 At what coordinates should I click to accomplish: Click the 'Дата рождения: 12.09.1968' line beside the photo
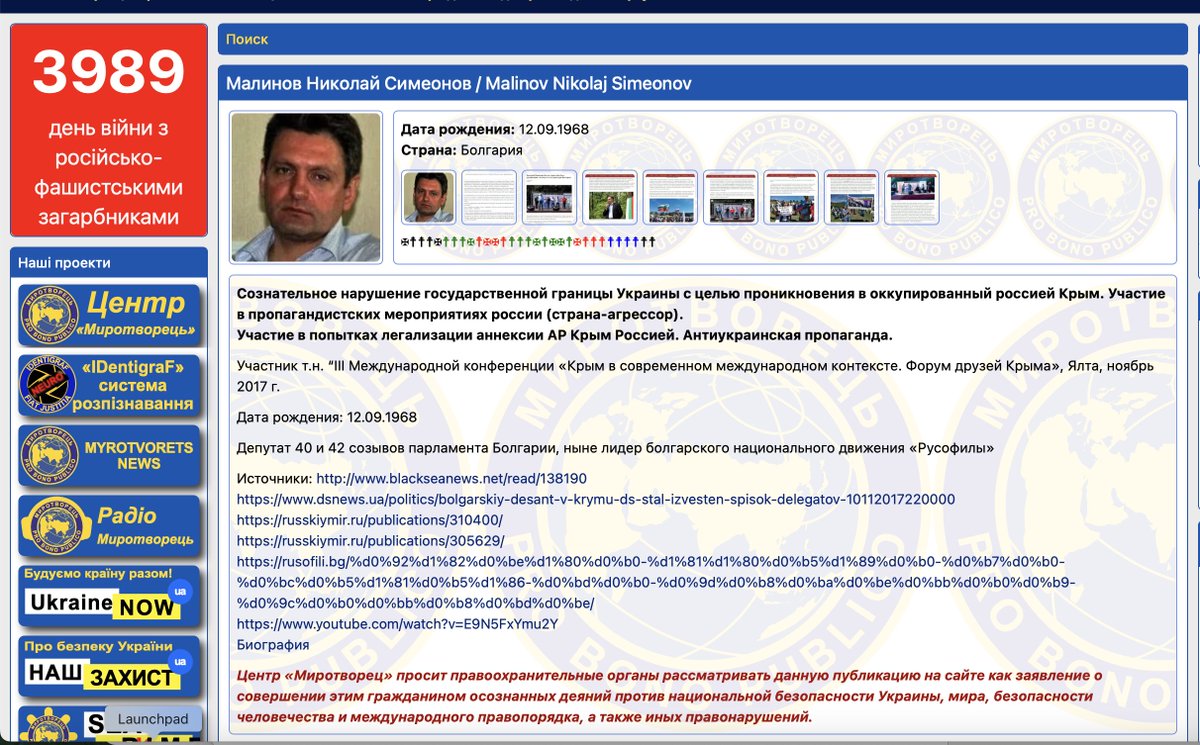[x=495, y=129]
